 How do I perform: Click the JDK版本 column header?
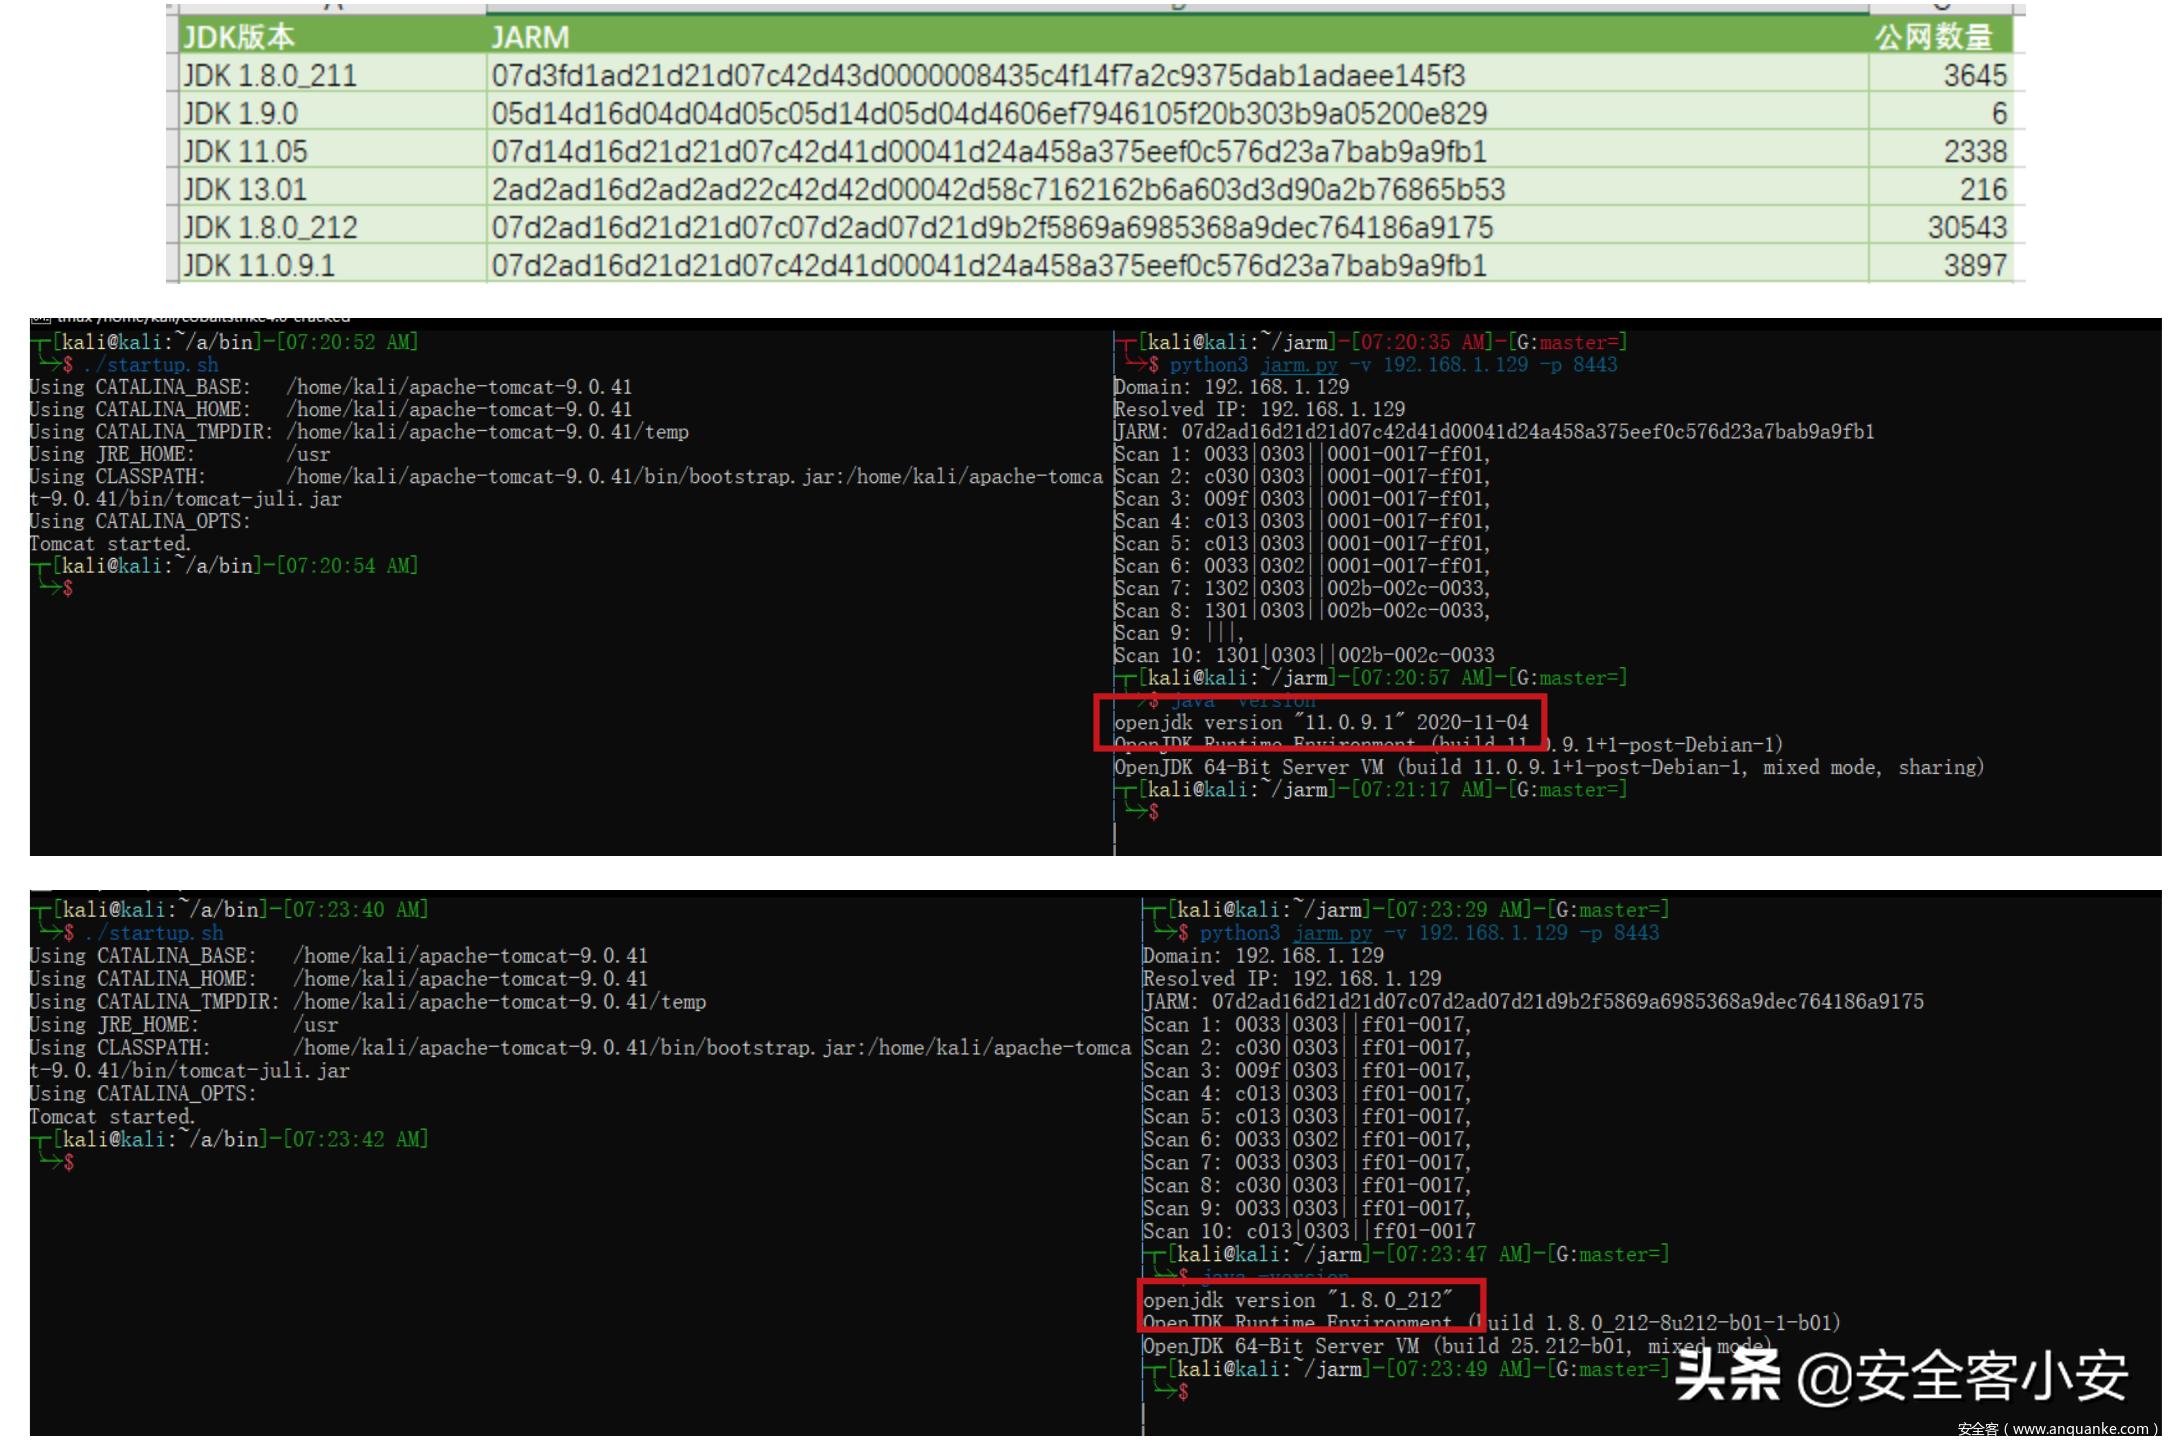pyautogui.click(x=239, y=37)
